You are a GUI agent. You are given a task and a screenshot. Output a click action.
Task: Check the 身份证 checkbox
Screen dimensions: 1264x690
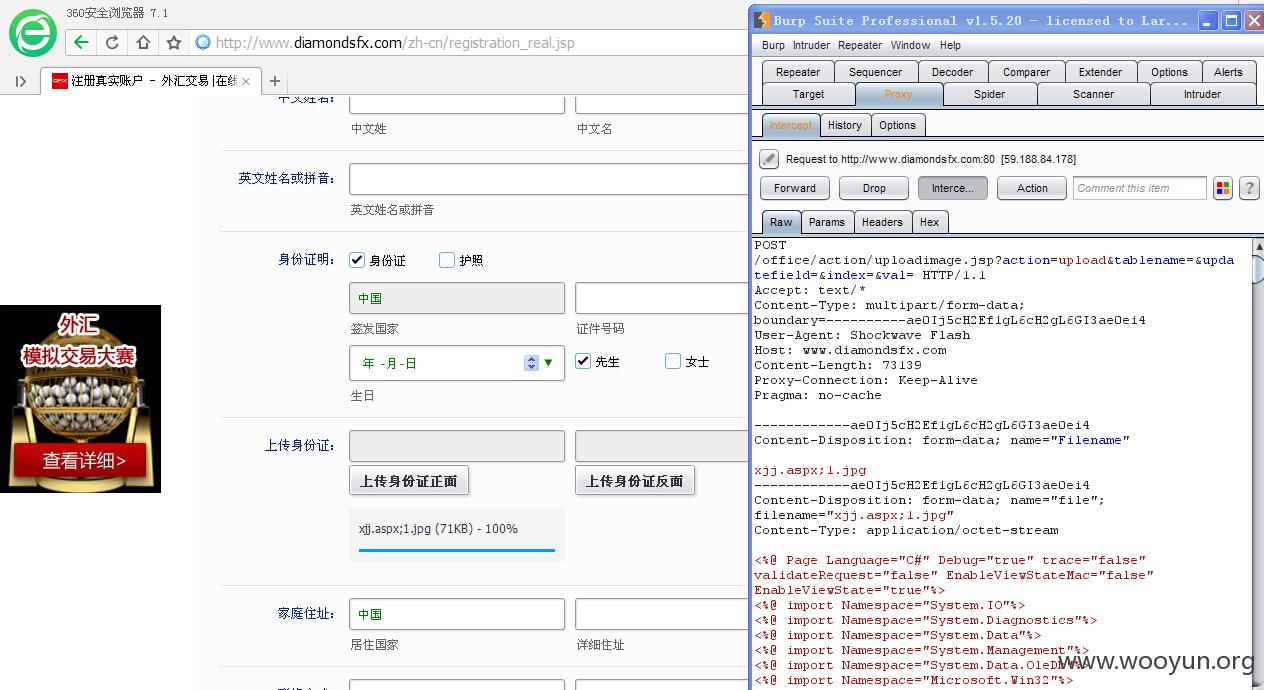tap(357, 260)
